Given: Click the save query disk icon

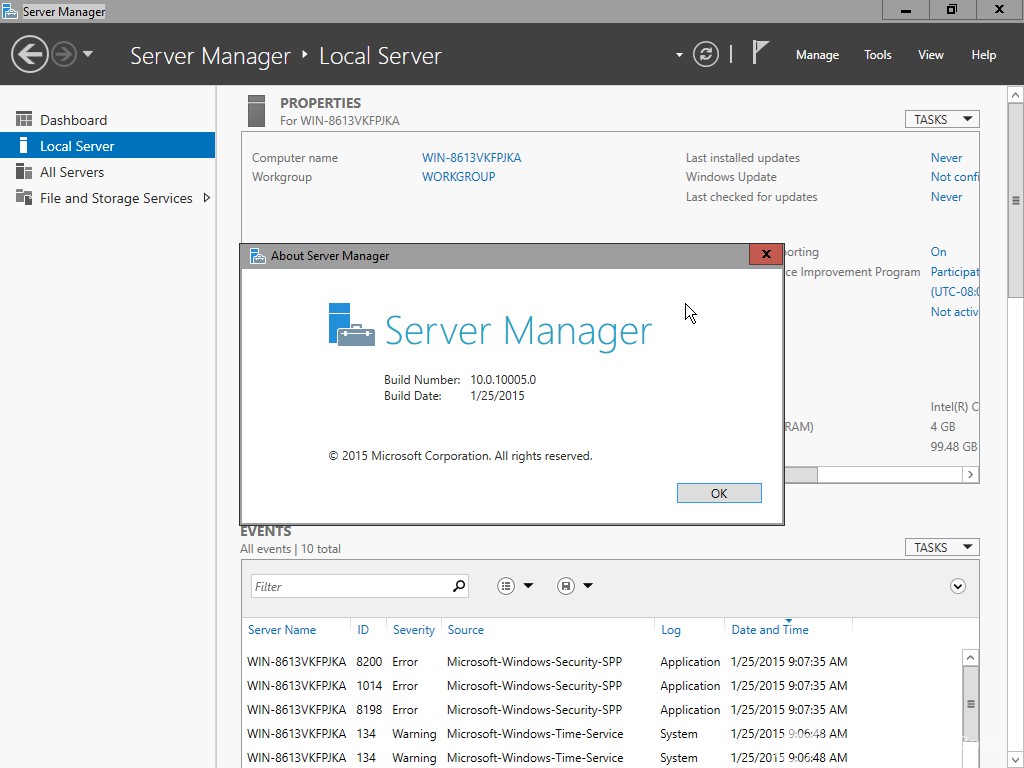Looking at the screenshot, I should coord(566,586).
